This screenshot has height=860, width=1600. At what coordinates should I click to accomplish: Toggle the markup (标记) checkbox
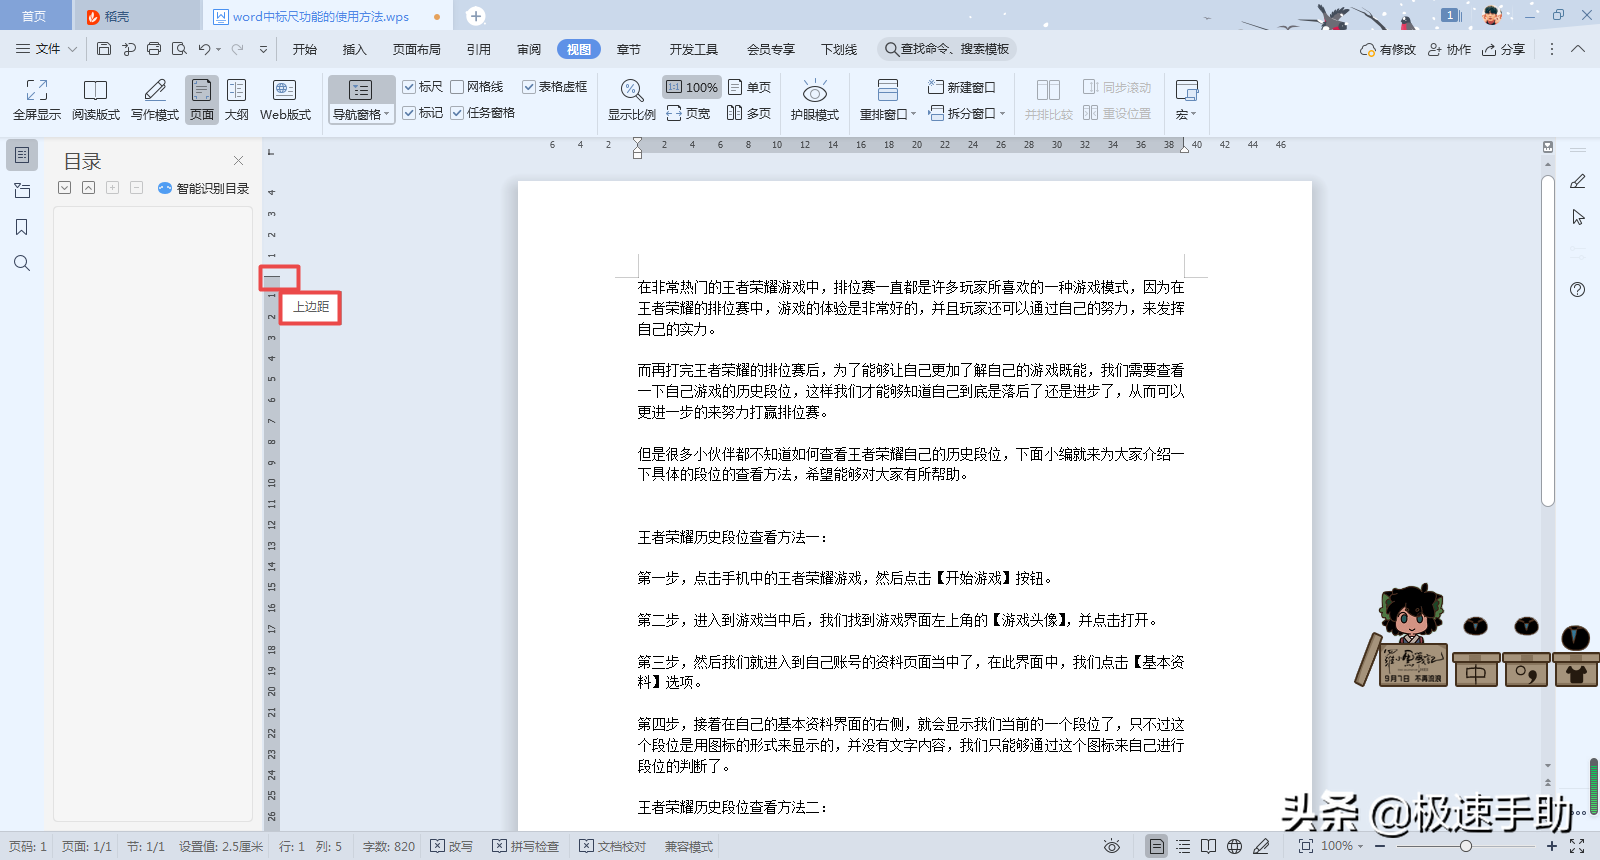(x=409, y=113)
